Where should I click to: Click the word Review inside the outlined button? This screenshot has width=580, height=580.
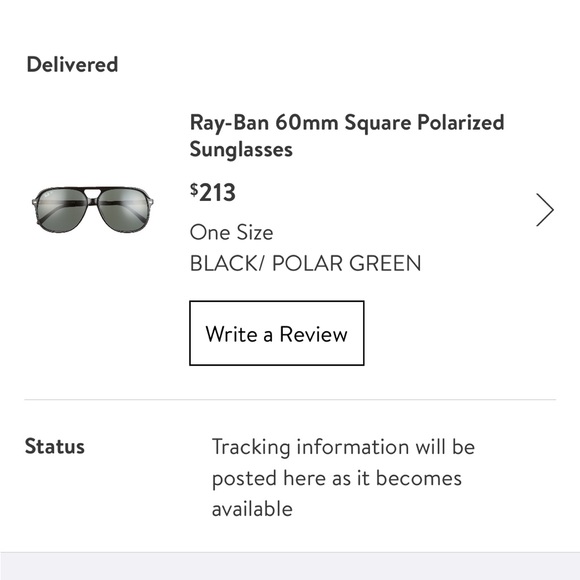tap(313, 334)
